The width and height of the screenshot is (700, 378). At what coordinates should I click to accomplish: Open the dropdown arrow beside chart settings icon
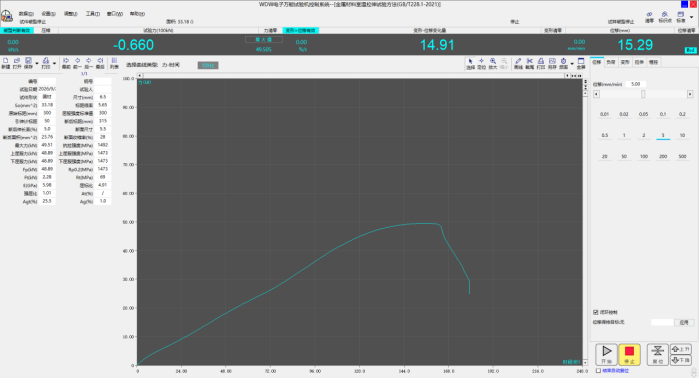pyautogui.click(x=572, y=64)
